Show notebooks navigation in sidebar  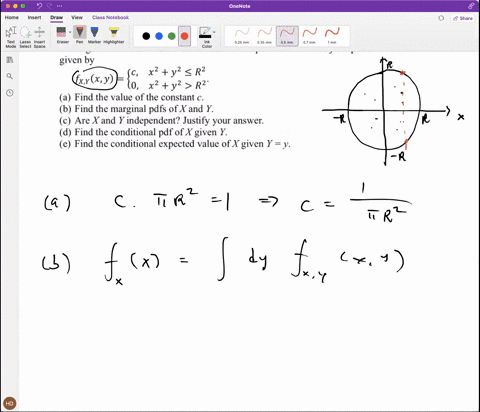tap(10, 60)
